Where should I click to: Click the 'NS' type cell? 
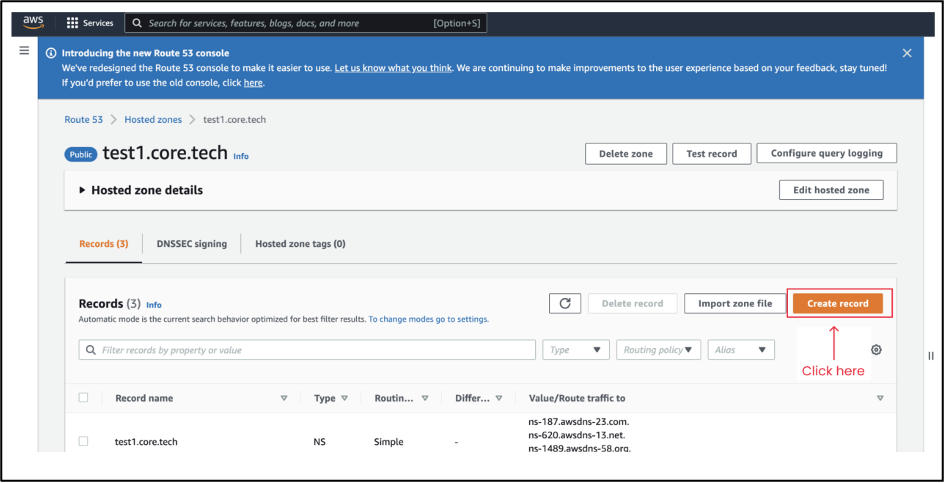coord(319,442)
